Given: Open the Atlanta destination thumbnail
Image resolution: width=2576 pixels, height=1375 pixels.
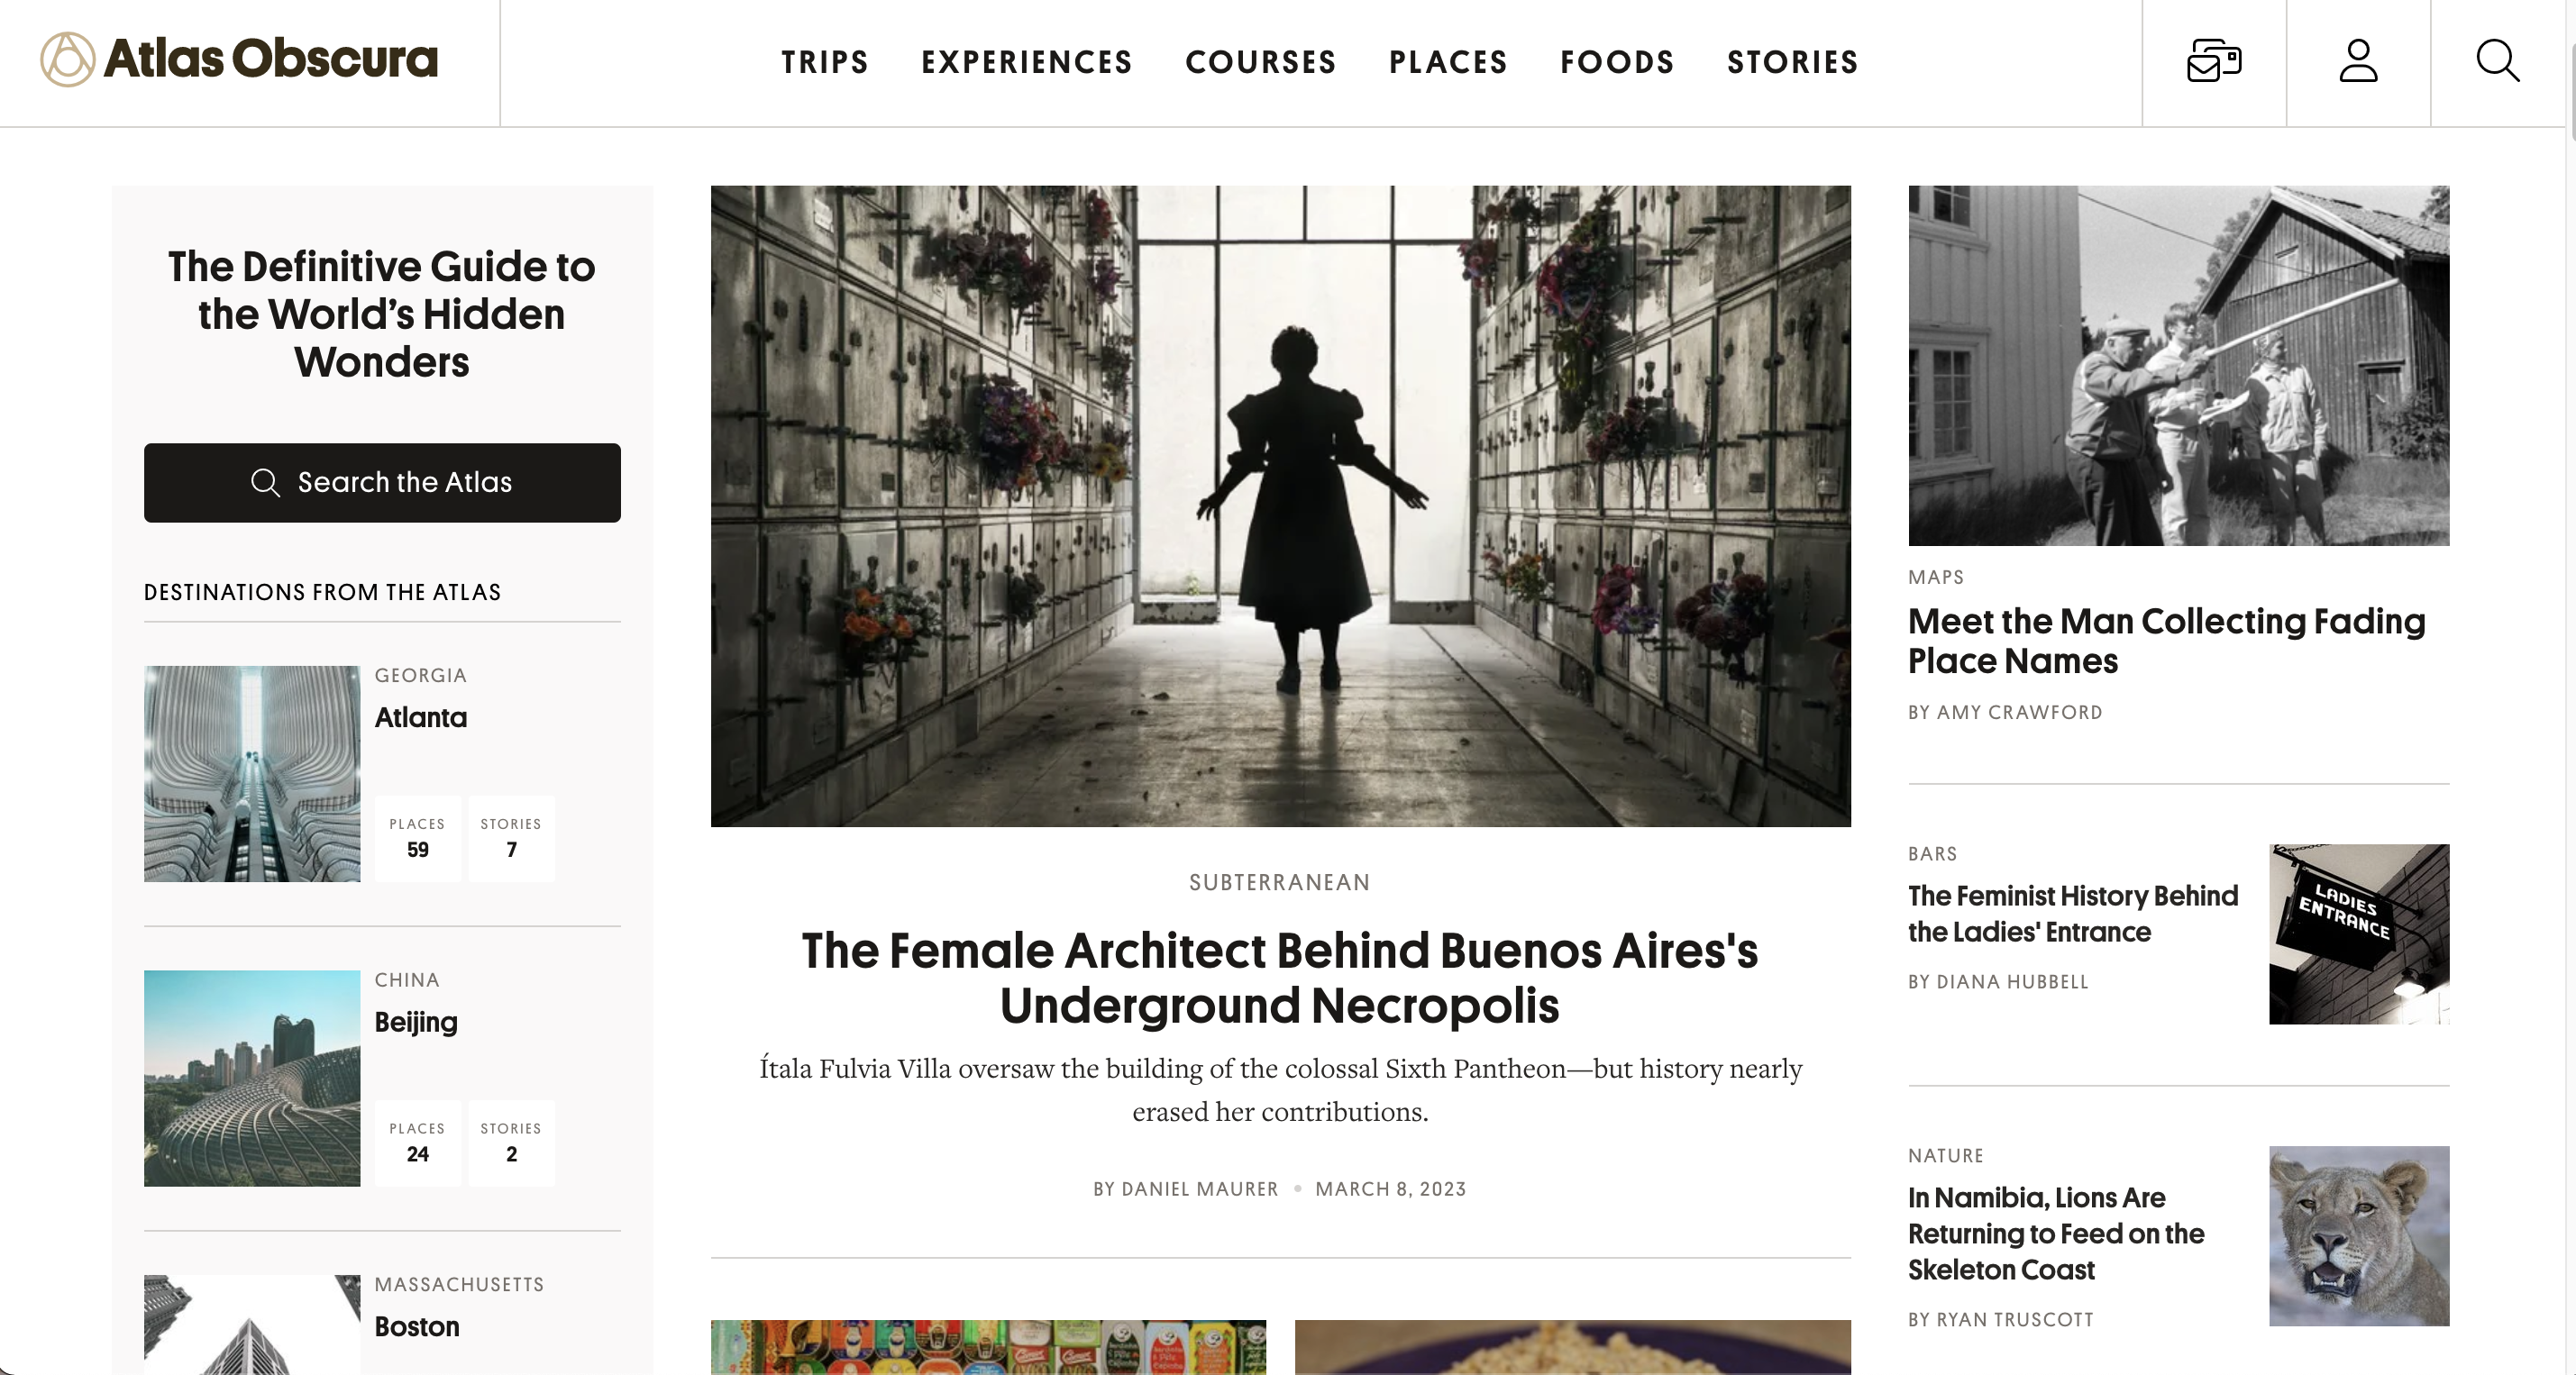Looking at the screenshot, I should click(252, 774).
